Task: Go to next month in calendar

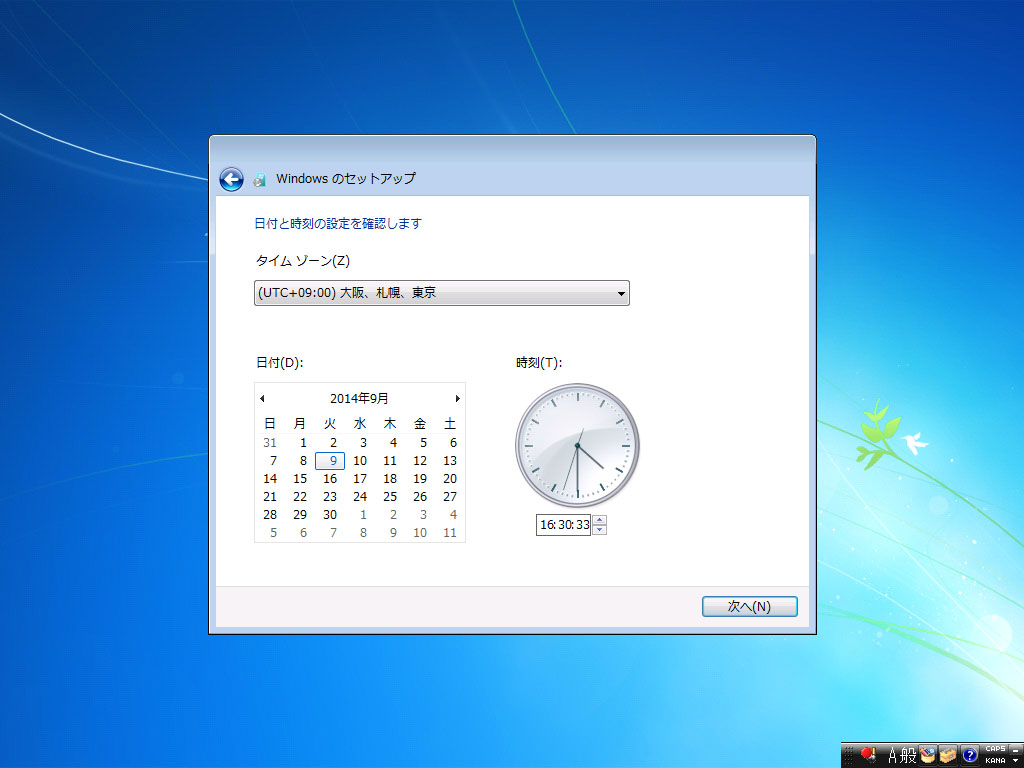Action: [x=458, y=398]
